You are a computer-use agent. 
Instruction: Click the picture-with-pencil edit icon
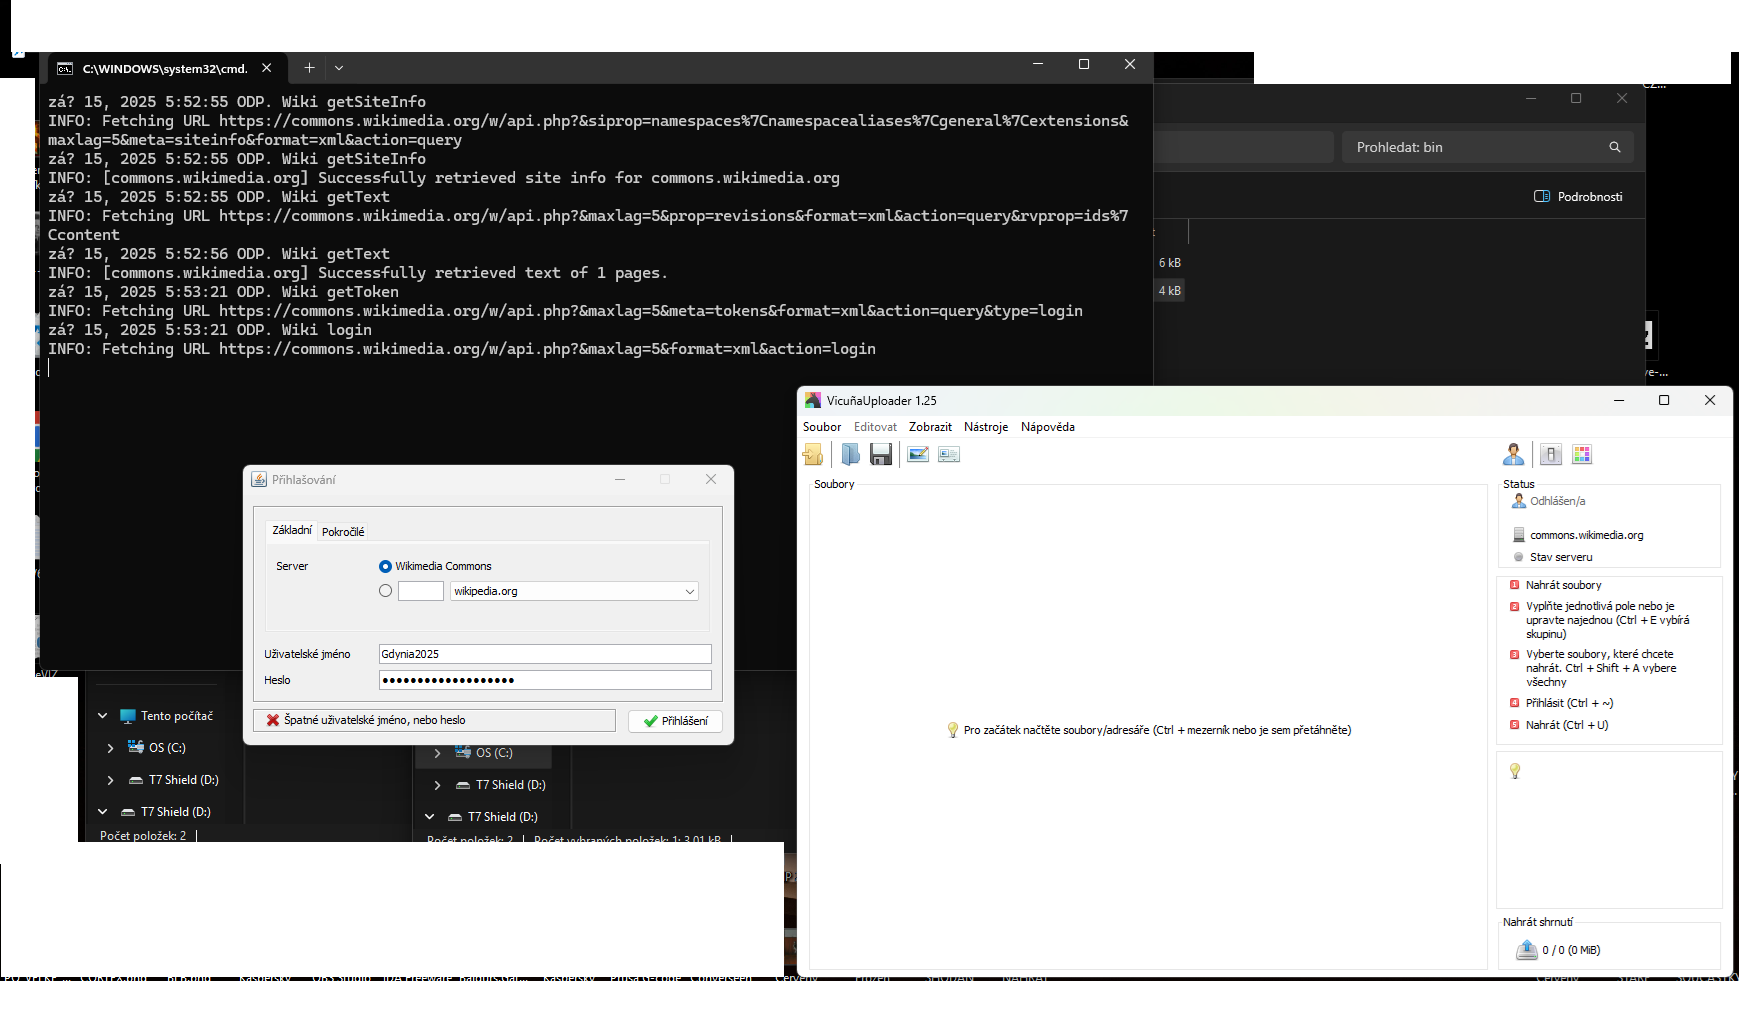click(x=918, y=455)
